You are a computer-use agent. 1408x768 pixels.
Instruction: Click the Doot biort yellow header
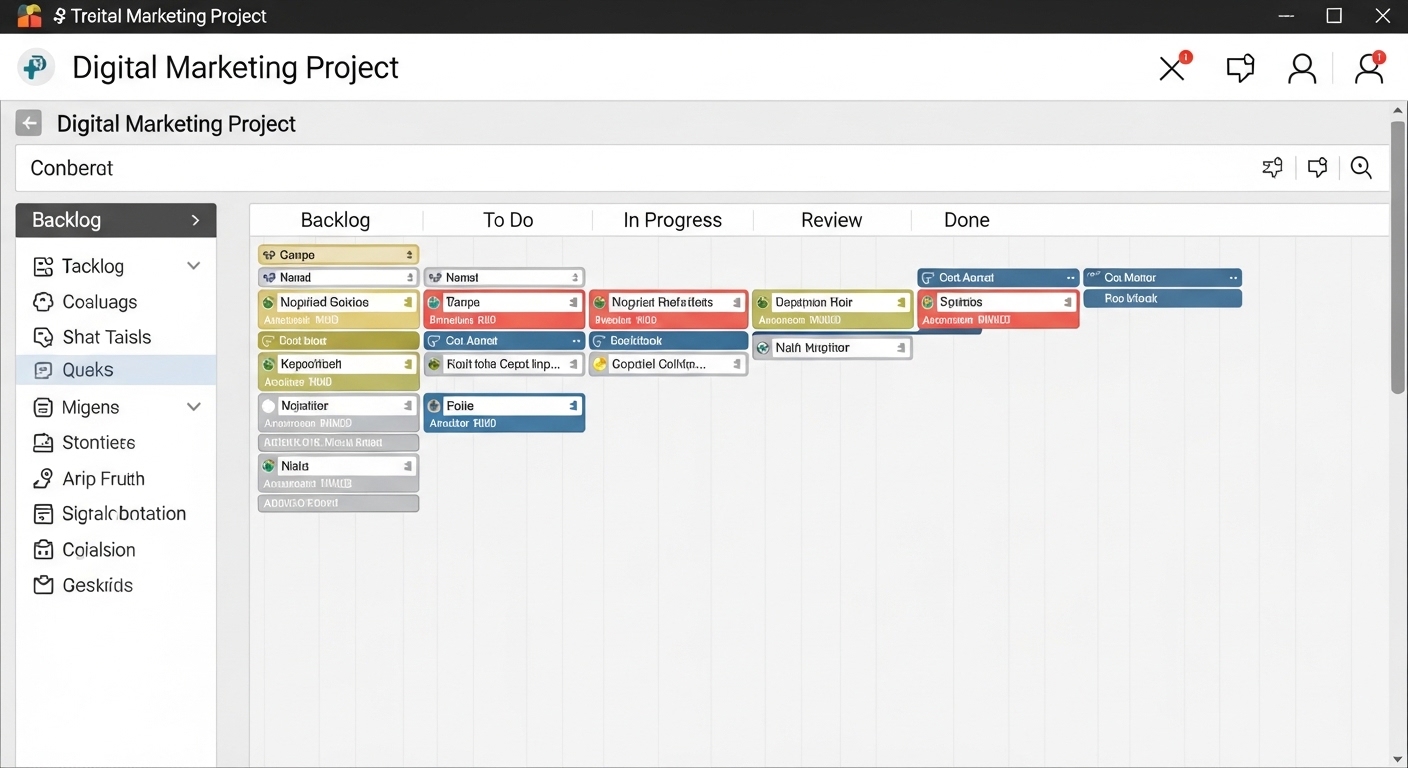339,341
